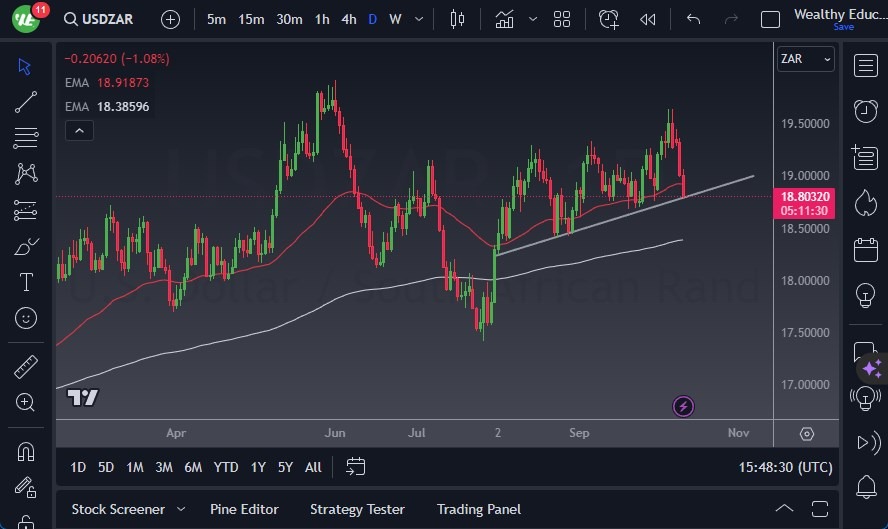Select the trend line drawing tool
888x529 pixels.
tap(26, 102)
